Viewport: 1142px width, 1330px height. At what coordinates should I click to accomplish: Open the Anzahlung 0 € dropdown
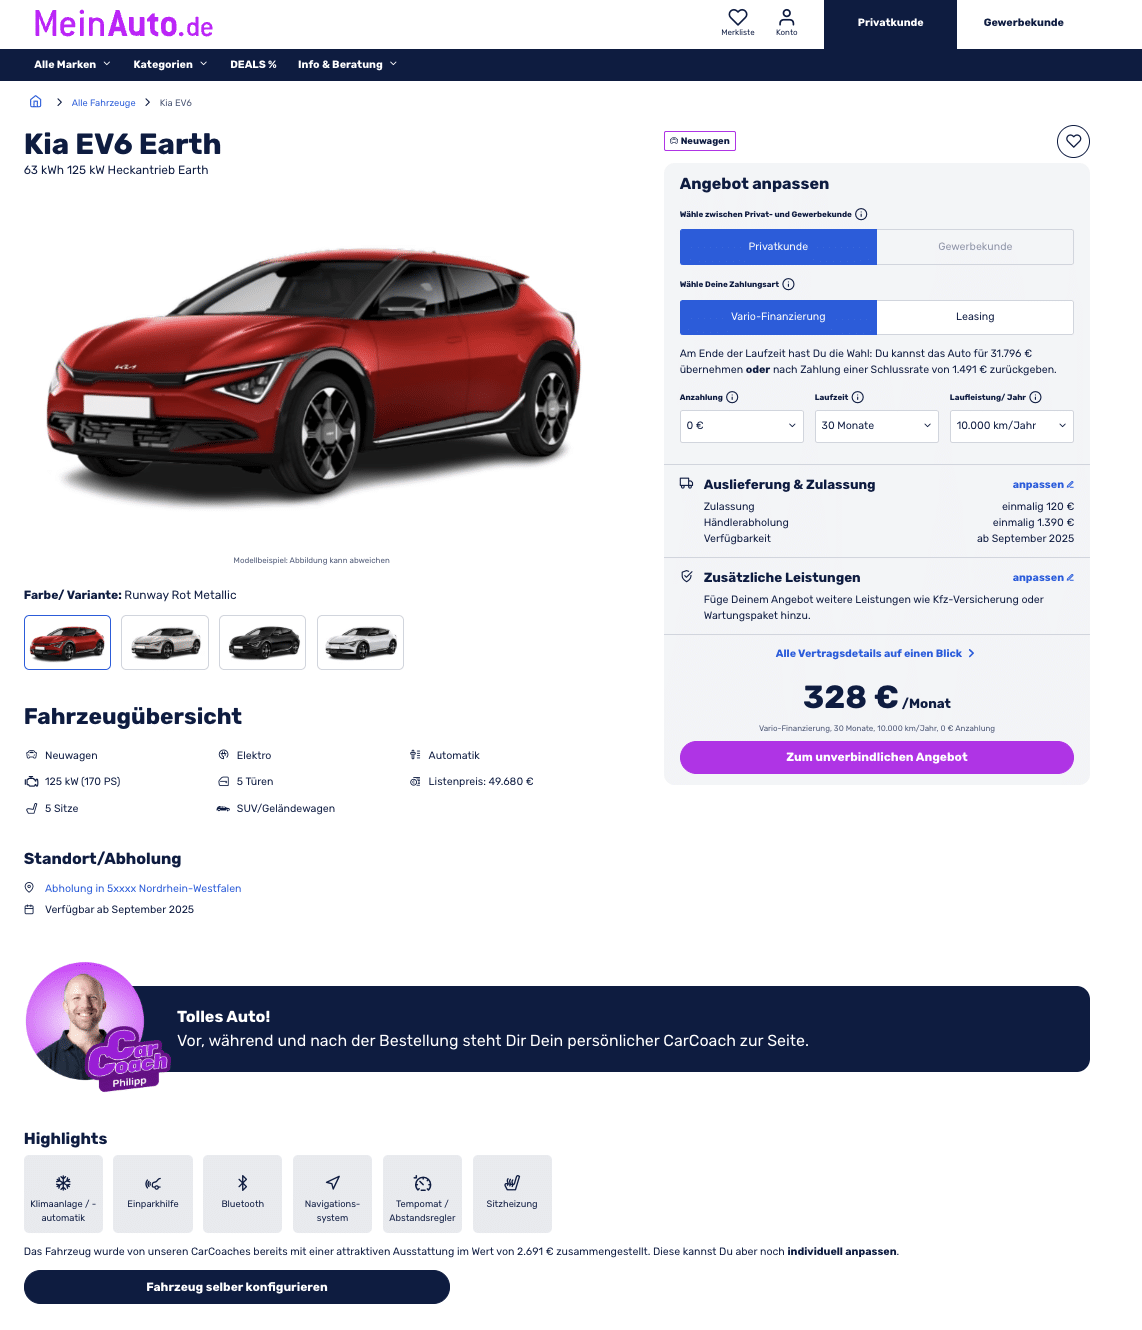(x=742, y=426)
